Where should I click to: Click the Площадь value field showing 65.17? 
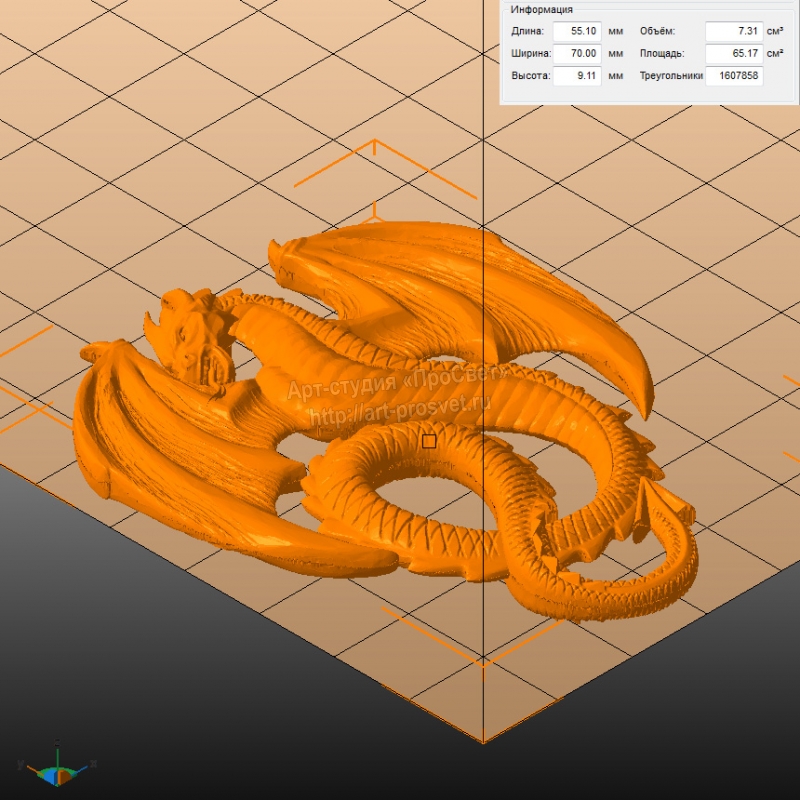tap(733, 54)
